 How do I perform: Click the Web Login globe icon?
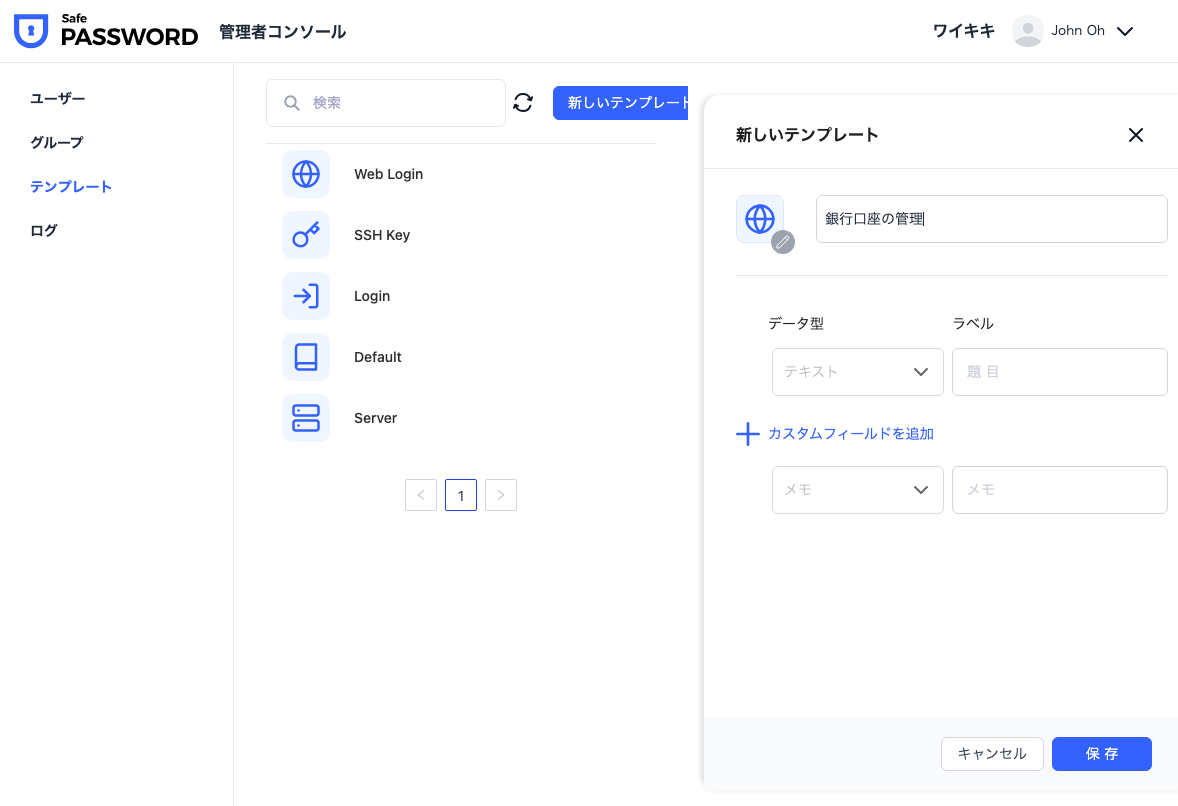[306, 174]
